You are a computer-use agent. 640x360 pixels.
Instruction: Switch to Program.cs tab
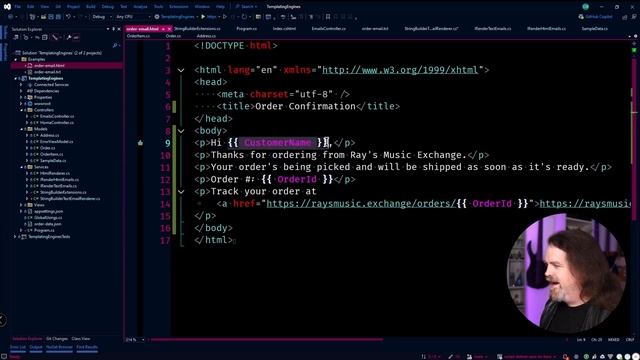tap(247, 29)
